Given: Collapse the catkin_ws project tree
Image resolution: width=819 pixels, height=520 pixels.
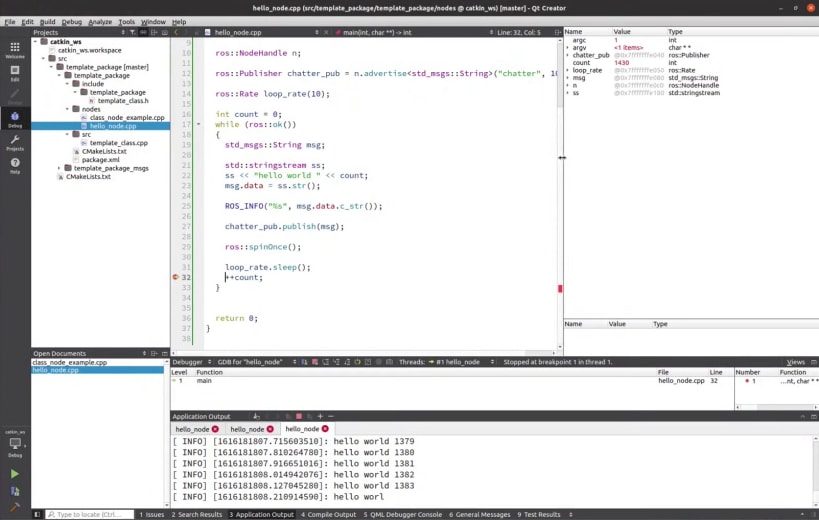Looking at the screenshot, I should coord(36,42).
